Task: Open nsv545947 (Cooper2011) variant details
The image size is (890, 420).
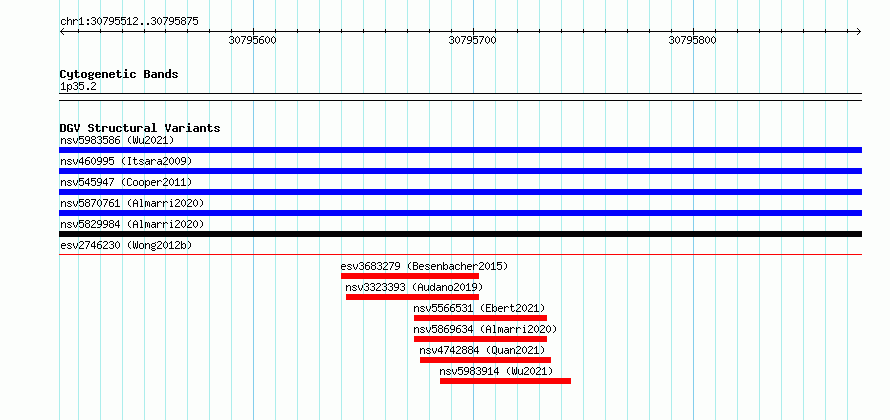Action: coord(126,182)
